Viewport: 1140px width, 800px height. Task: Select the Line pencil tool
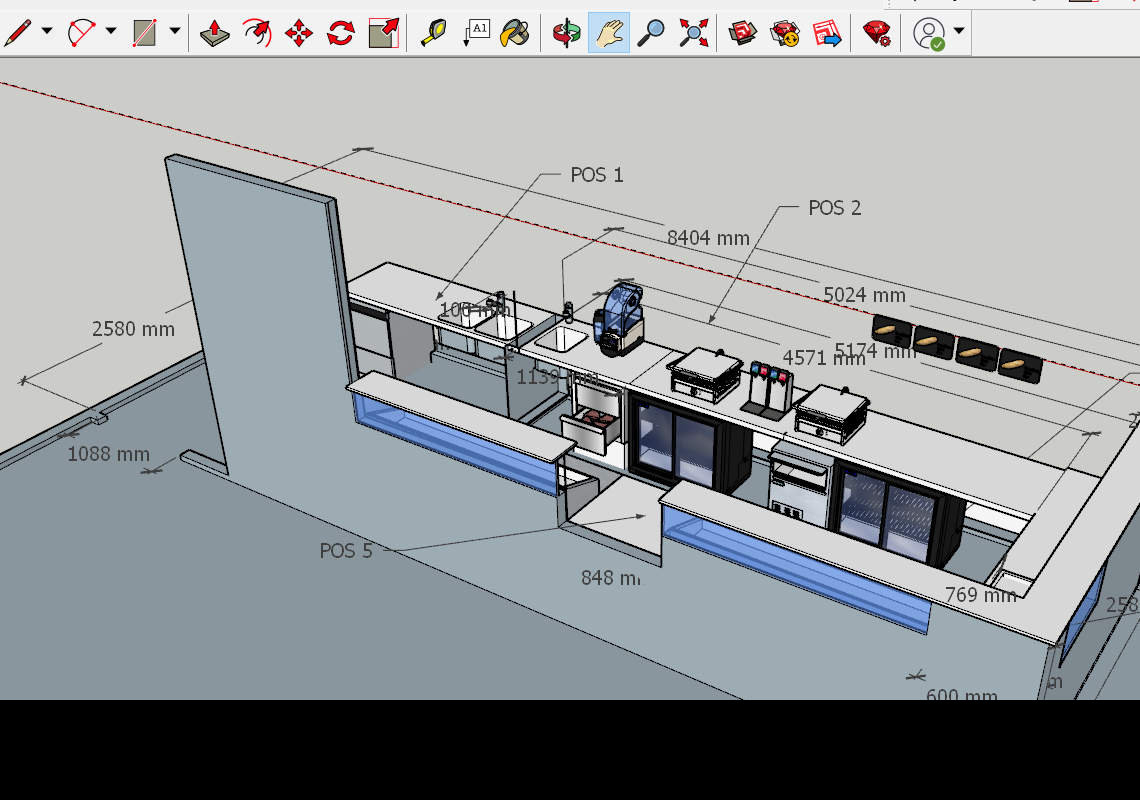coord(17,32)
